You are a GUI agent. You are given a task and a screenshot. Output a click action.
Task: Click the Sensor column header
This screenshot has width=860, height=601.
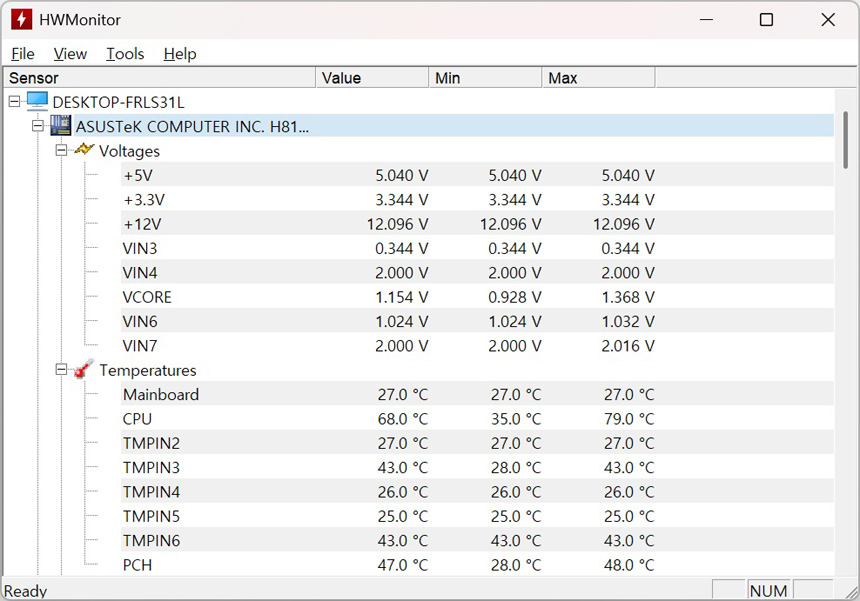160,78
